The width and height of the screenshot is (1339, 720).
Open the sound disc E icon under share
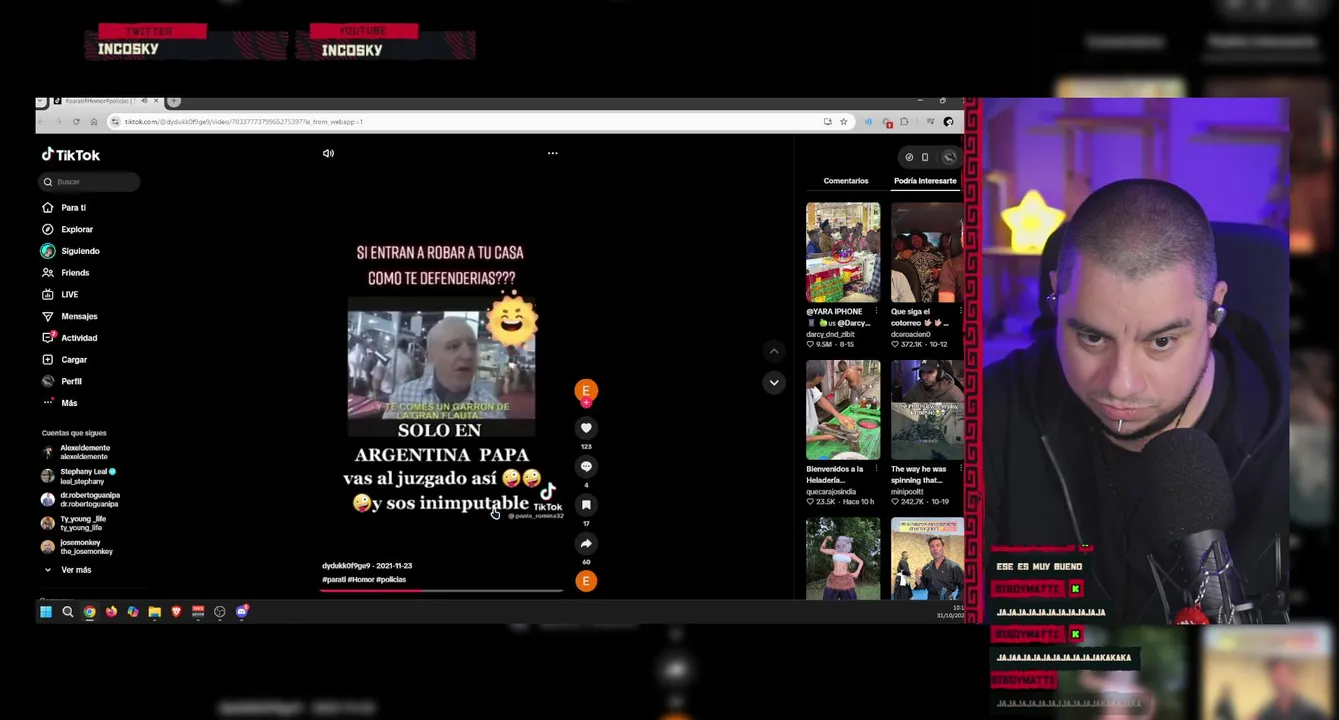pos(586,581)
